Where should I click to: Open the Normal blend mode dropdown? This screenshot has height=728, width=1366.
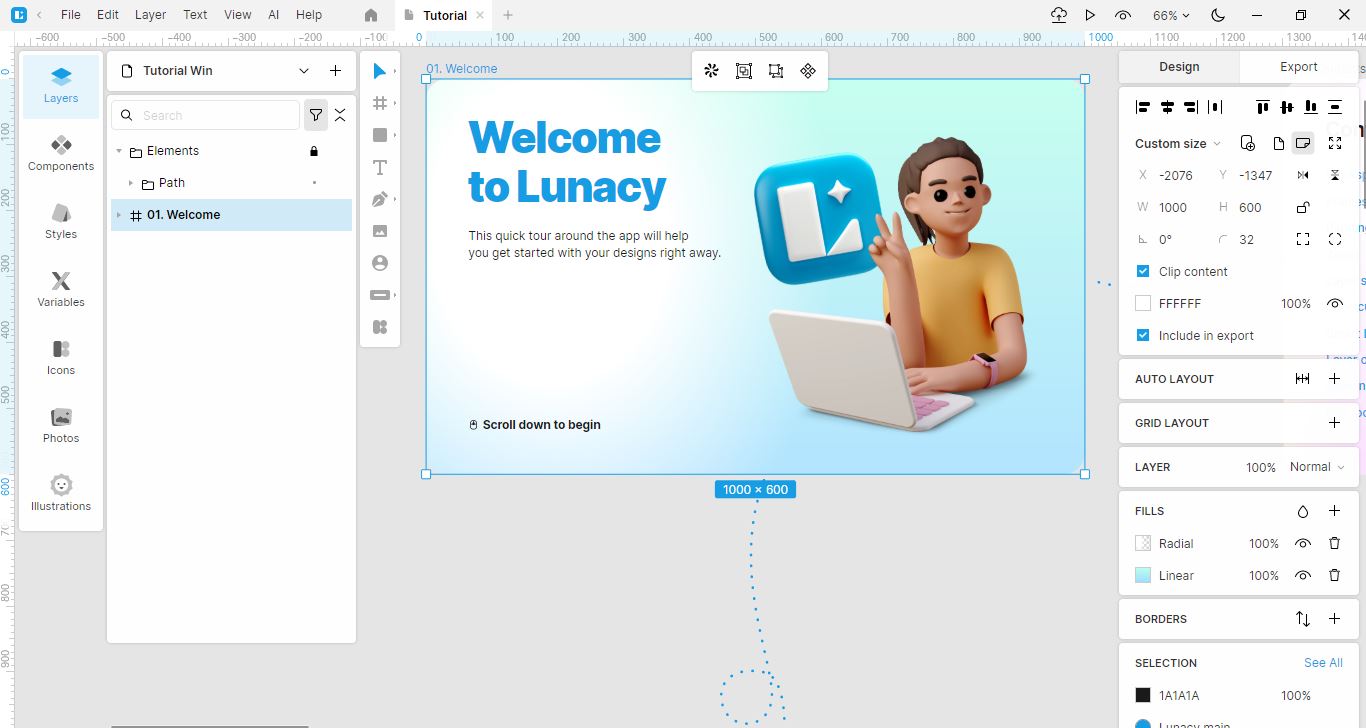point(1316,467)
